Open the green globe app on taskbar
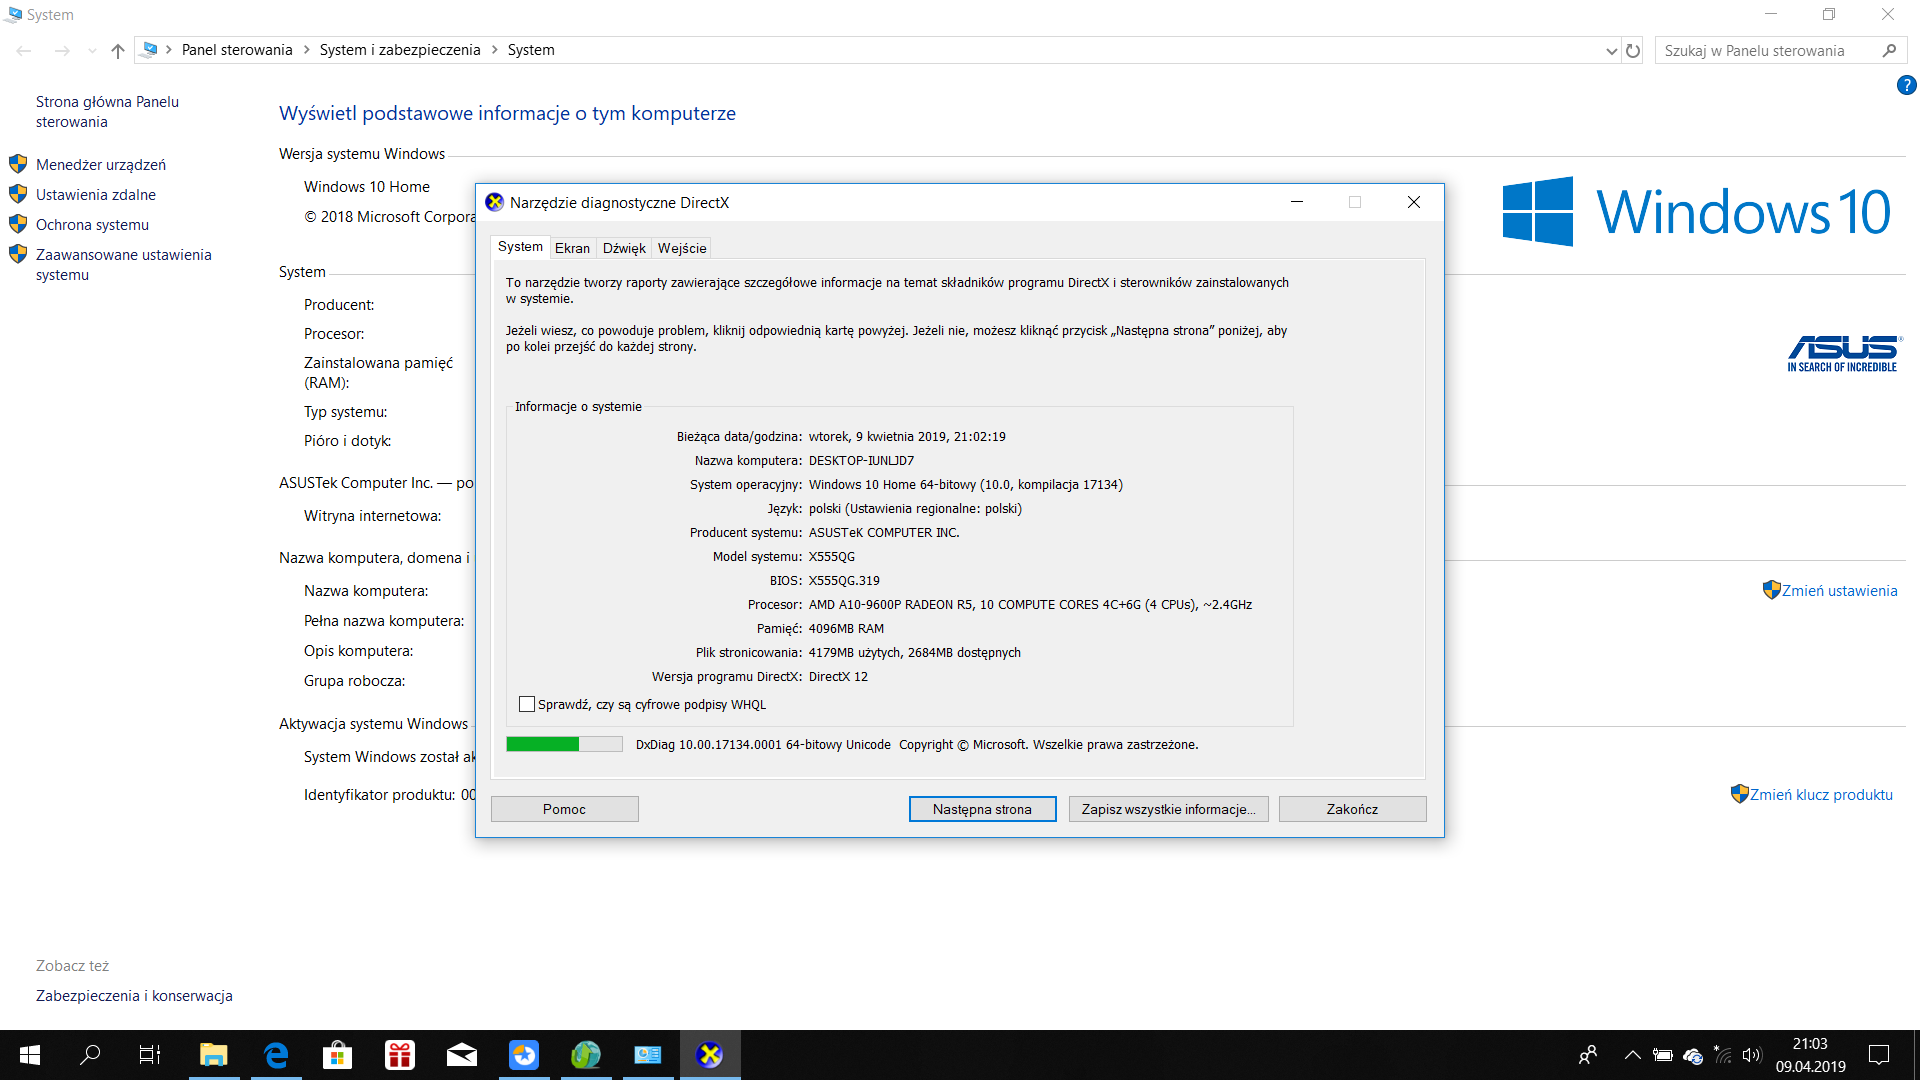 (586, 1055)
